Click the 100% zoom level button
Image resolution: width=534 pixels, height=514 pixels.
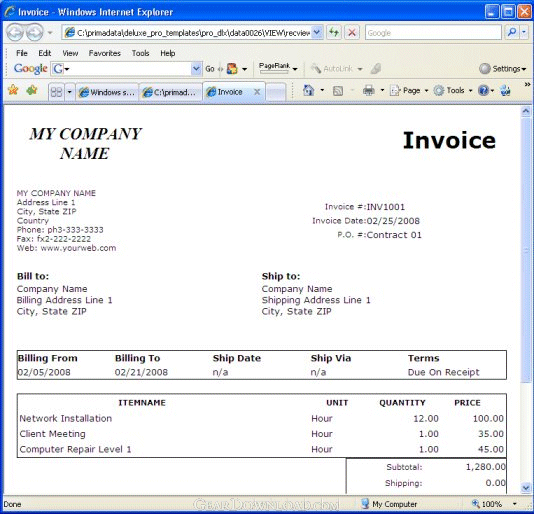pos(487,504)
